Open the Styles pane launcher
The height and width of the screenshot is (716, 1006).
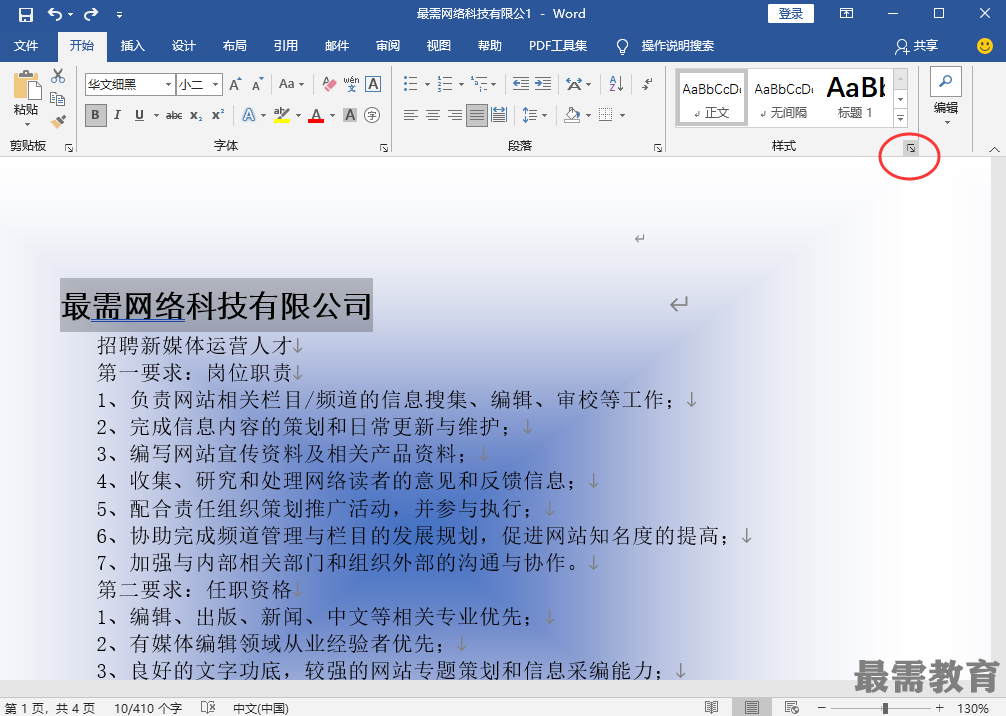910,149
